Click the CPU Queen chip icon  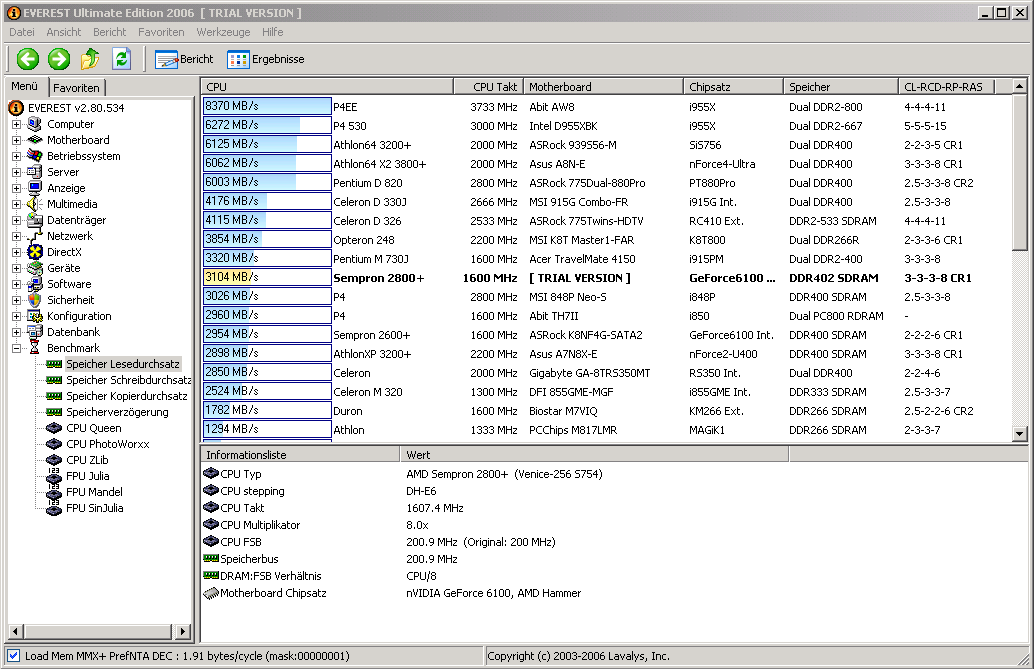point(54,428)
